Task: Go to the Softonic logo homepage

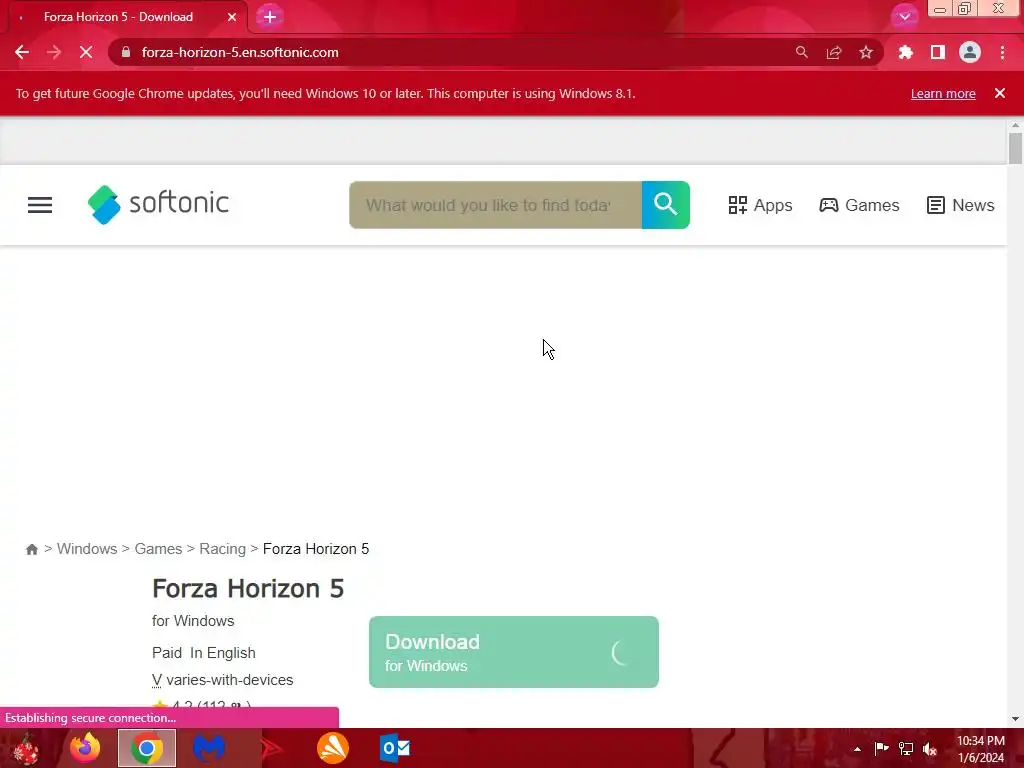Action: (x=159, y=204)
